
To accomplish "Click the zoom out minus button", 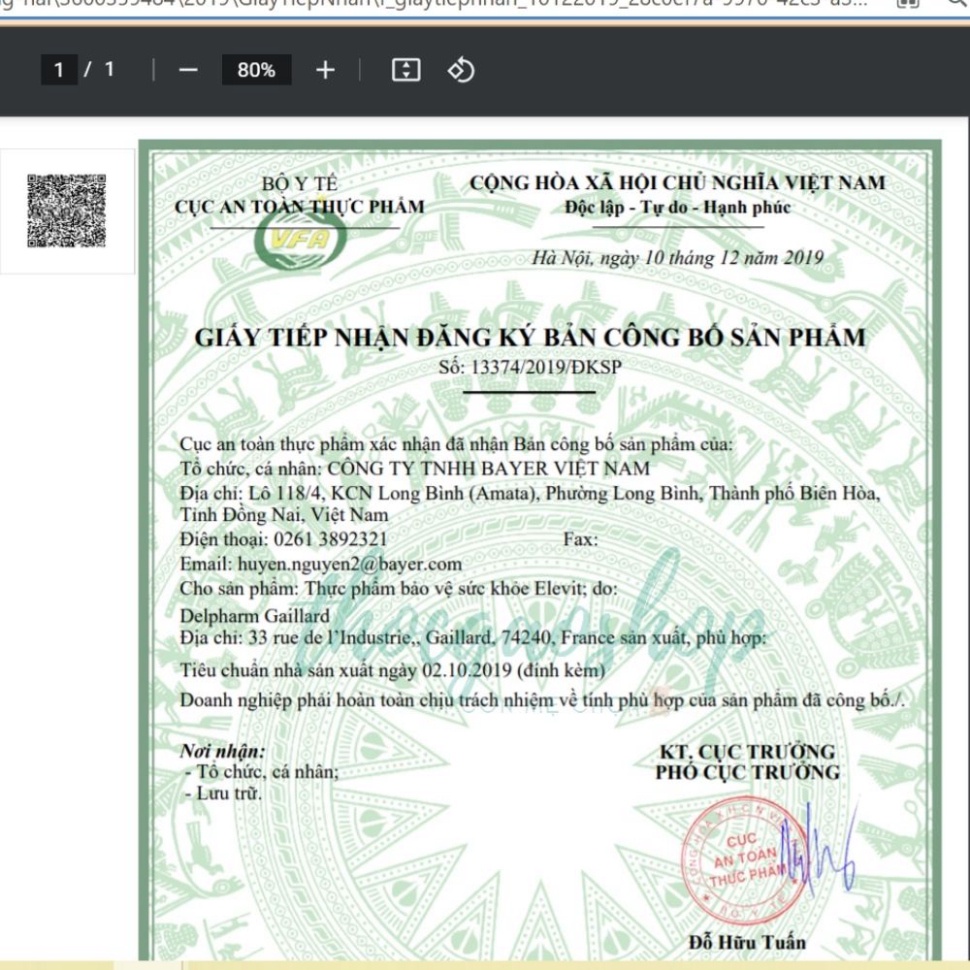I will [x=188, y=70].
